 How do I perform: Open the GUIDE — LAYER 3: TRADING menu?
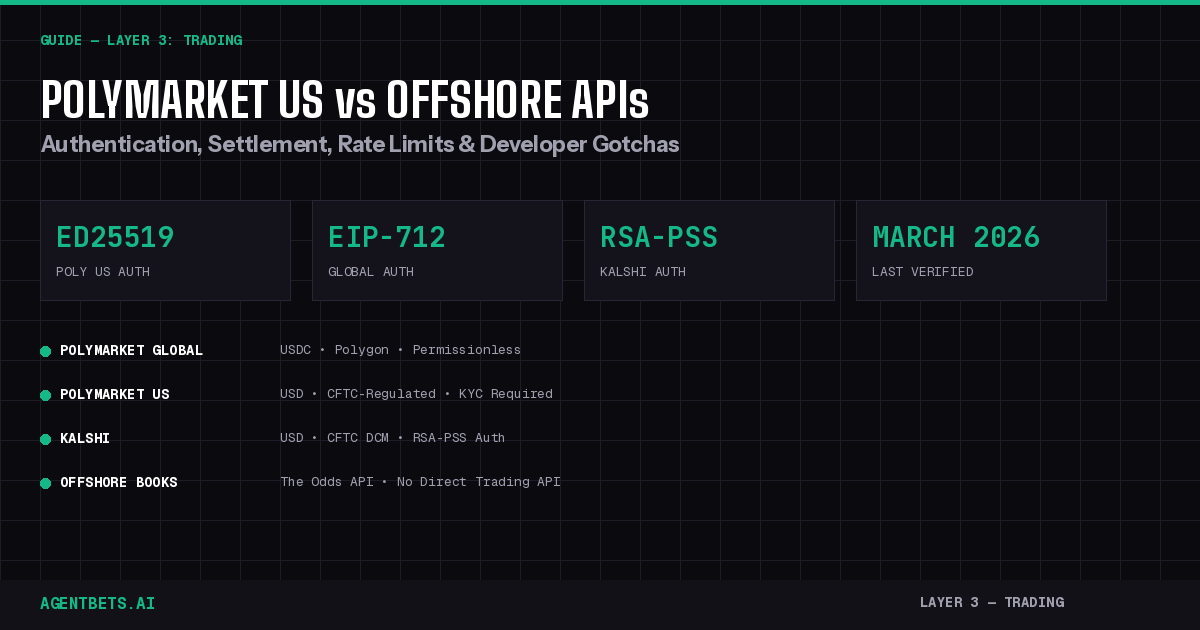click(140, 40)
